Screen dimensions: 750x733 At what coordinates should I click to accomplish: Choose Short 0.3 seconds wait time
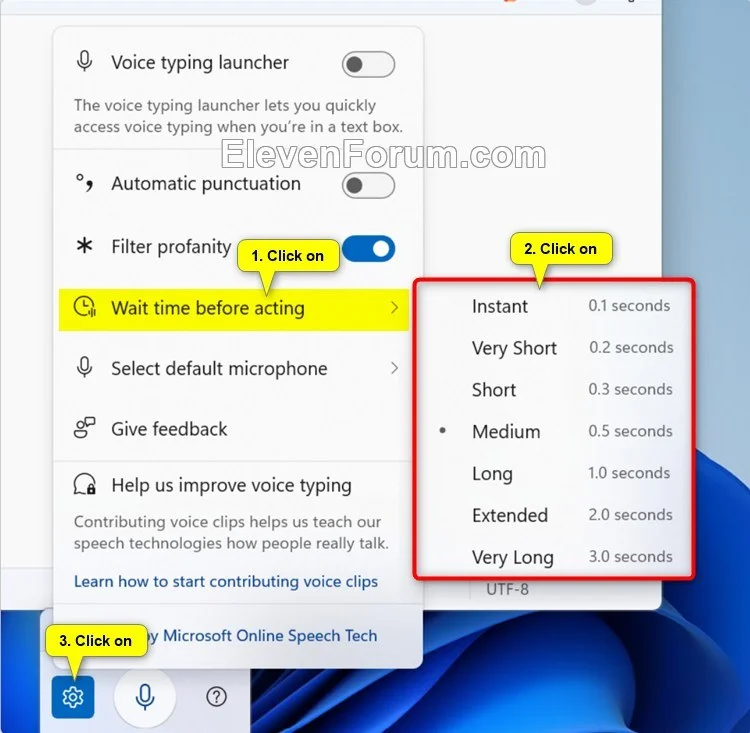pos(554,389)
